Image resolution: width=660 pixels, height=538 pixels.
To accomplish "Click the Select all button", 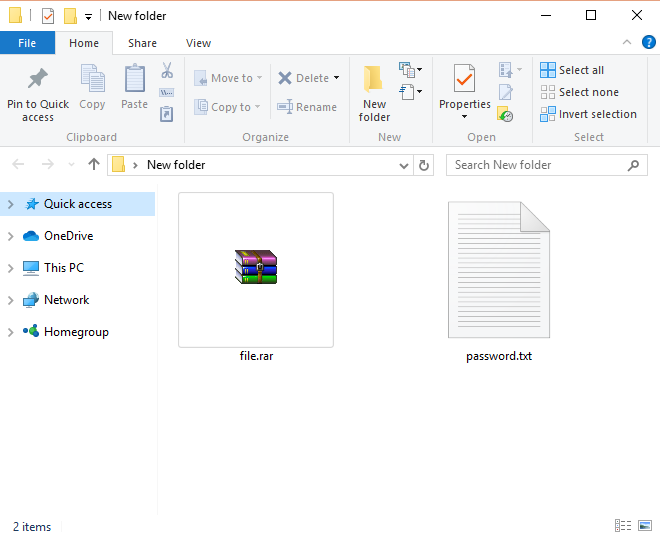I will click(x=572, y=70).
